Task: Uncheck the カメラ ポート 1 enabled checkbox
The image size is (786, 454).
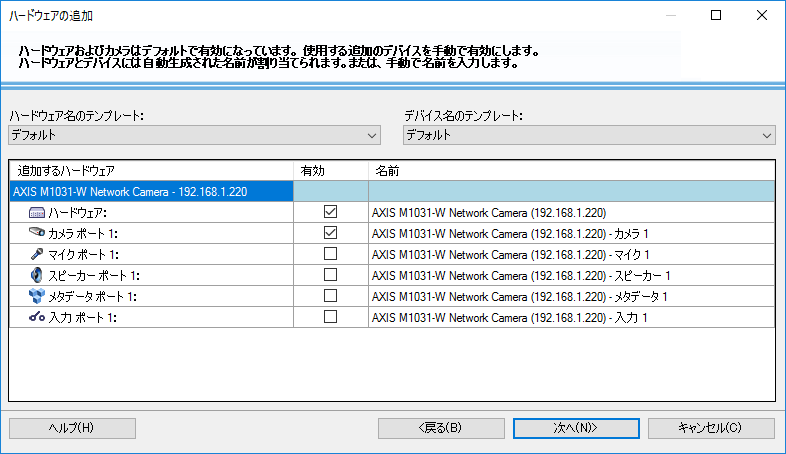Action: [330, 233]
